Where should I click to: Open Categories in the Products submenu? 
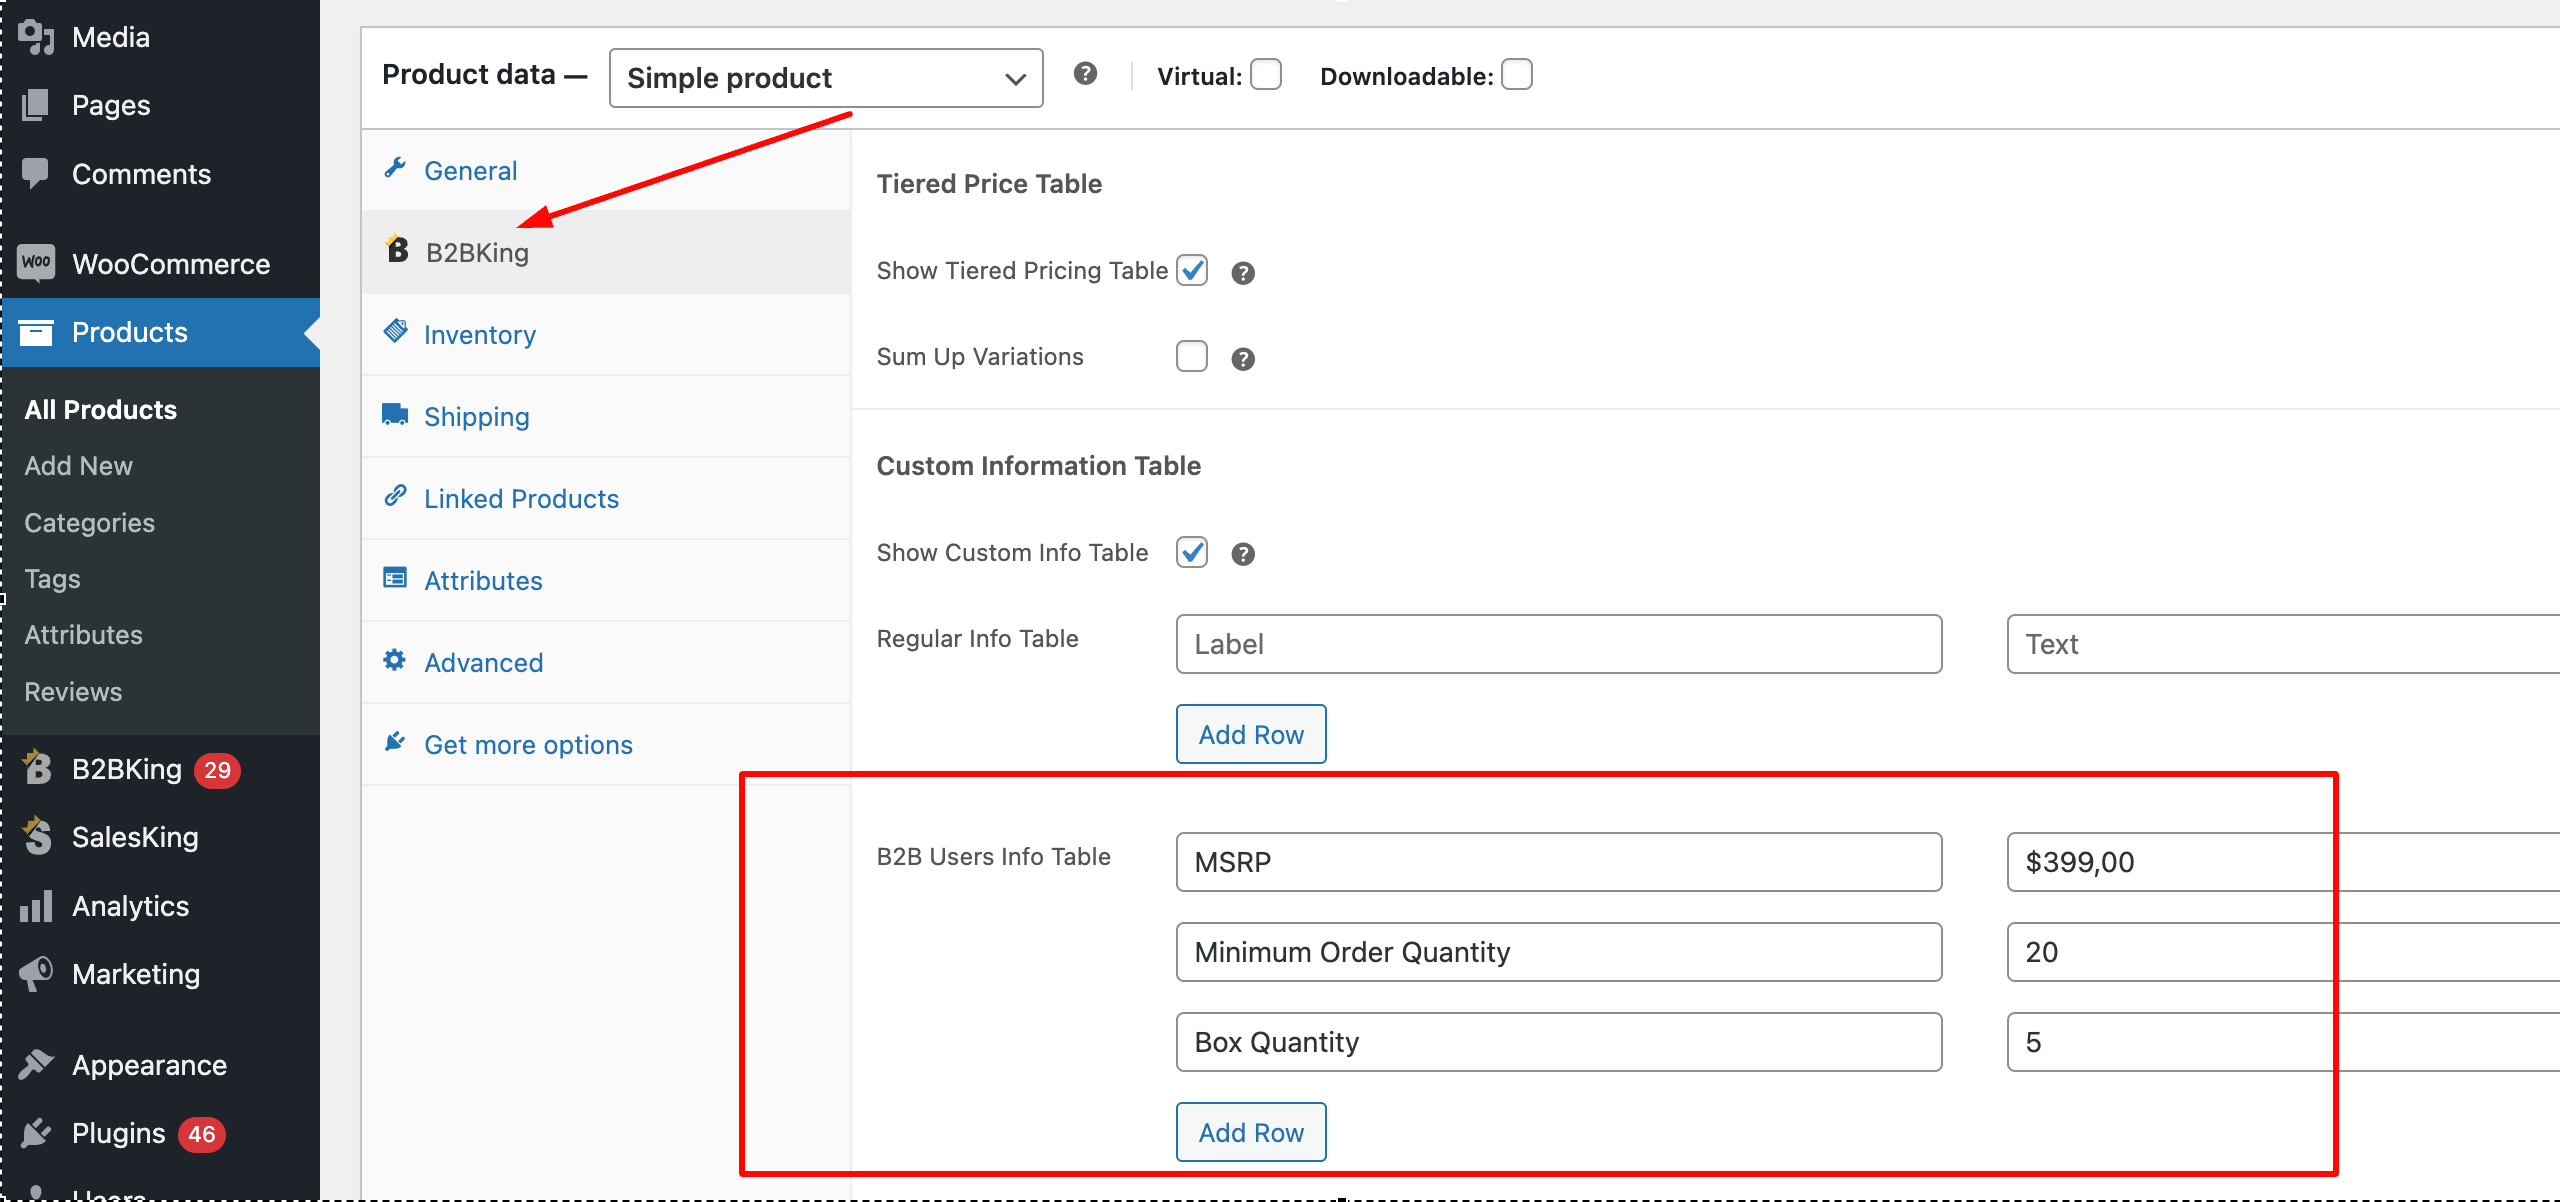point(89,523)
